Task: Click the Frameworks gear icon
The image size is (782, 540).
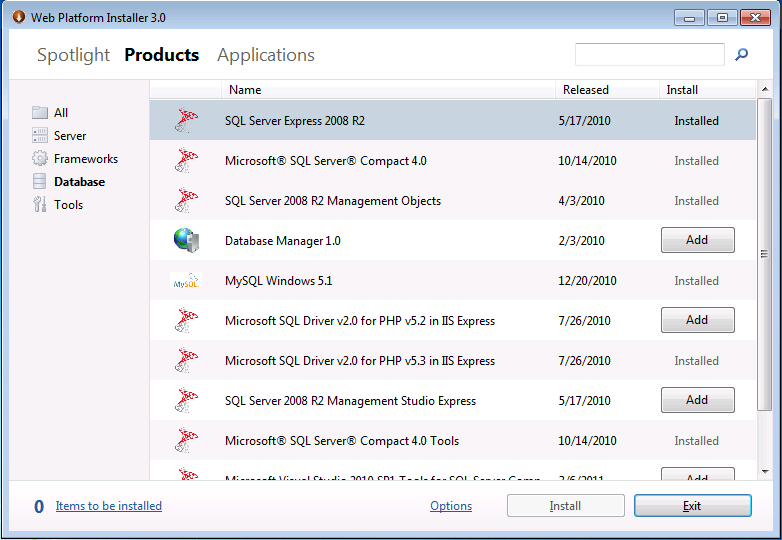Action: pos(39,158)
